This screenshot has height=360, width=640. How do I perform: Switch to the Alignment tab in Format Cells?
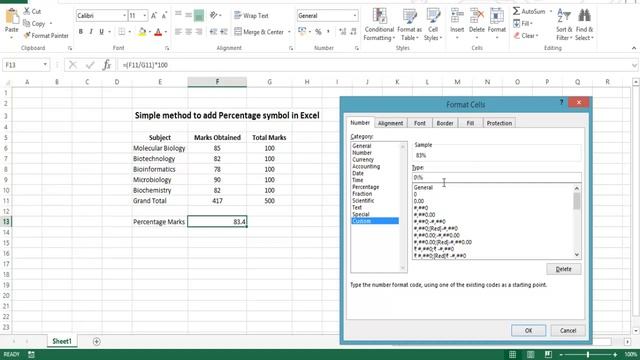click(x=390, y=123)
